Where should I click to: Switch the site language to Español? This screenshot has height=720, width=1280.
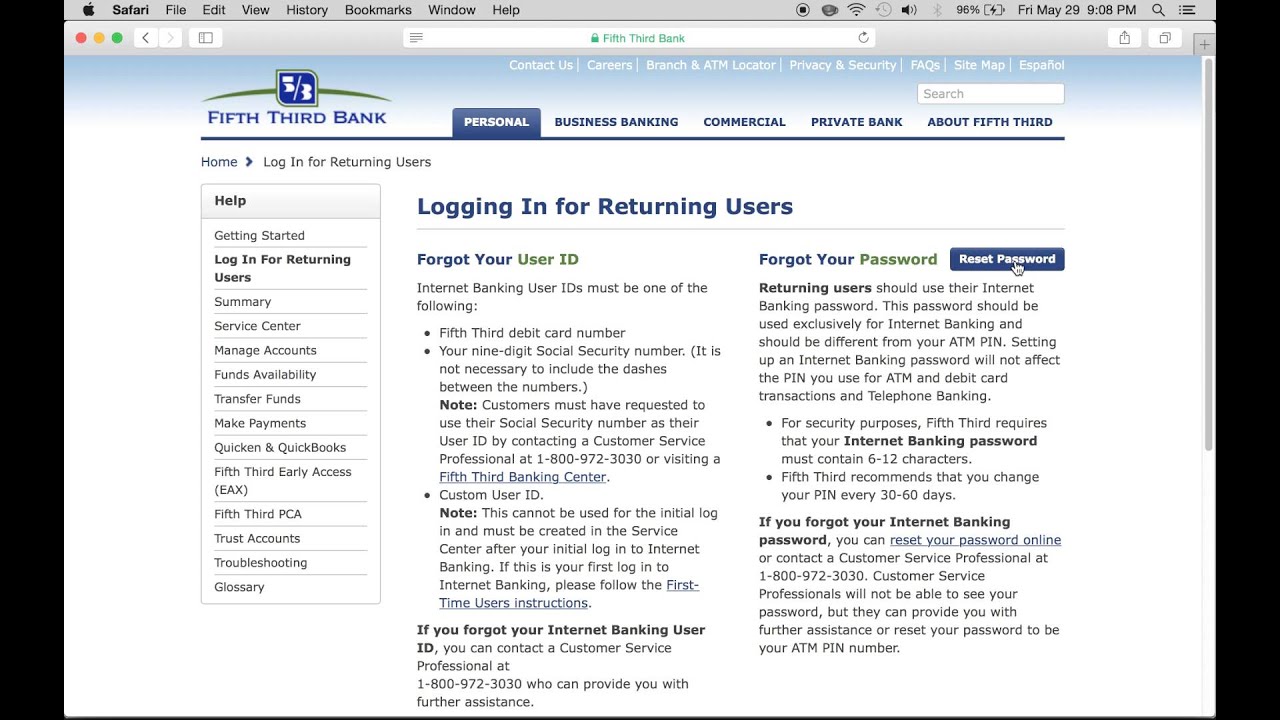click(1042, 65)
